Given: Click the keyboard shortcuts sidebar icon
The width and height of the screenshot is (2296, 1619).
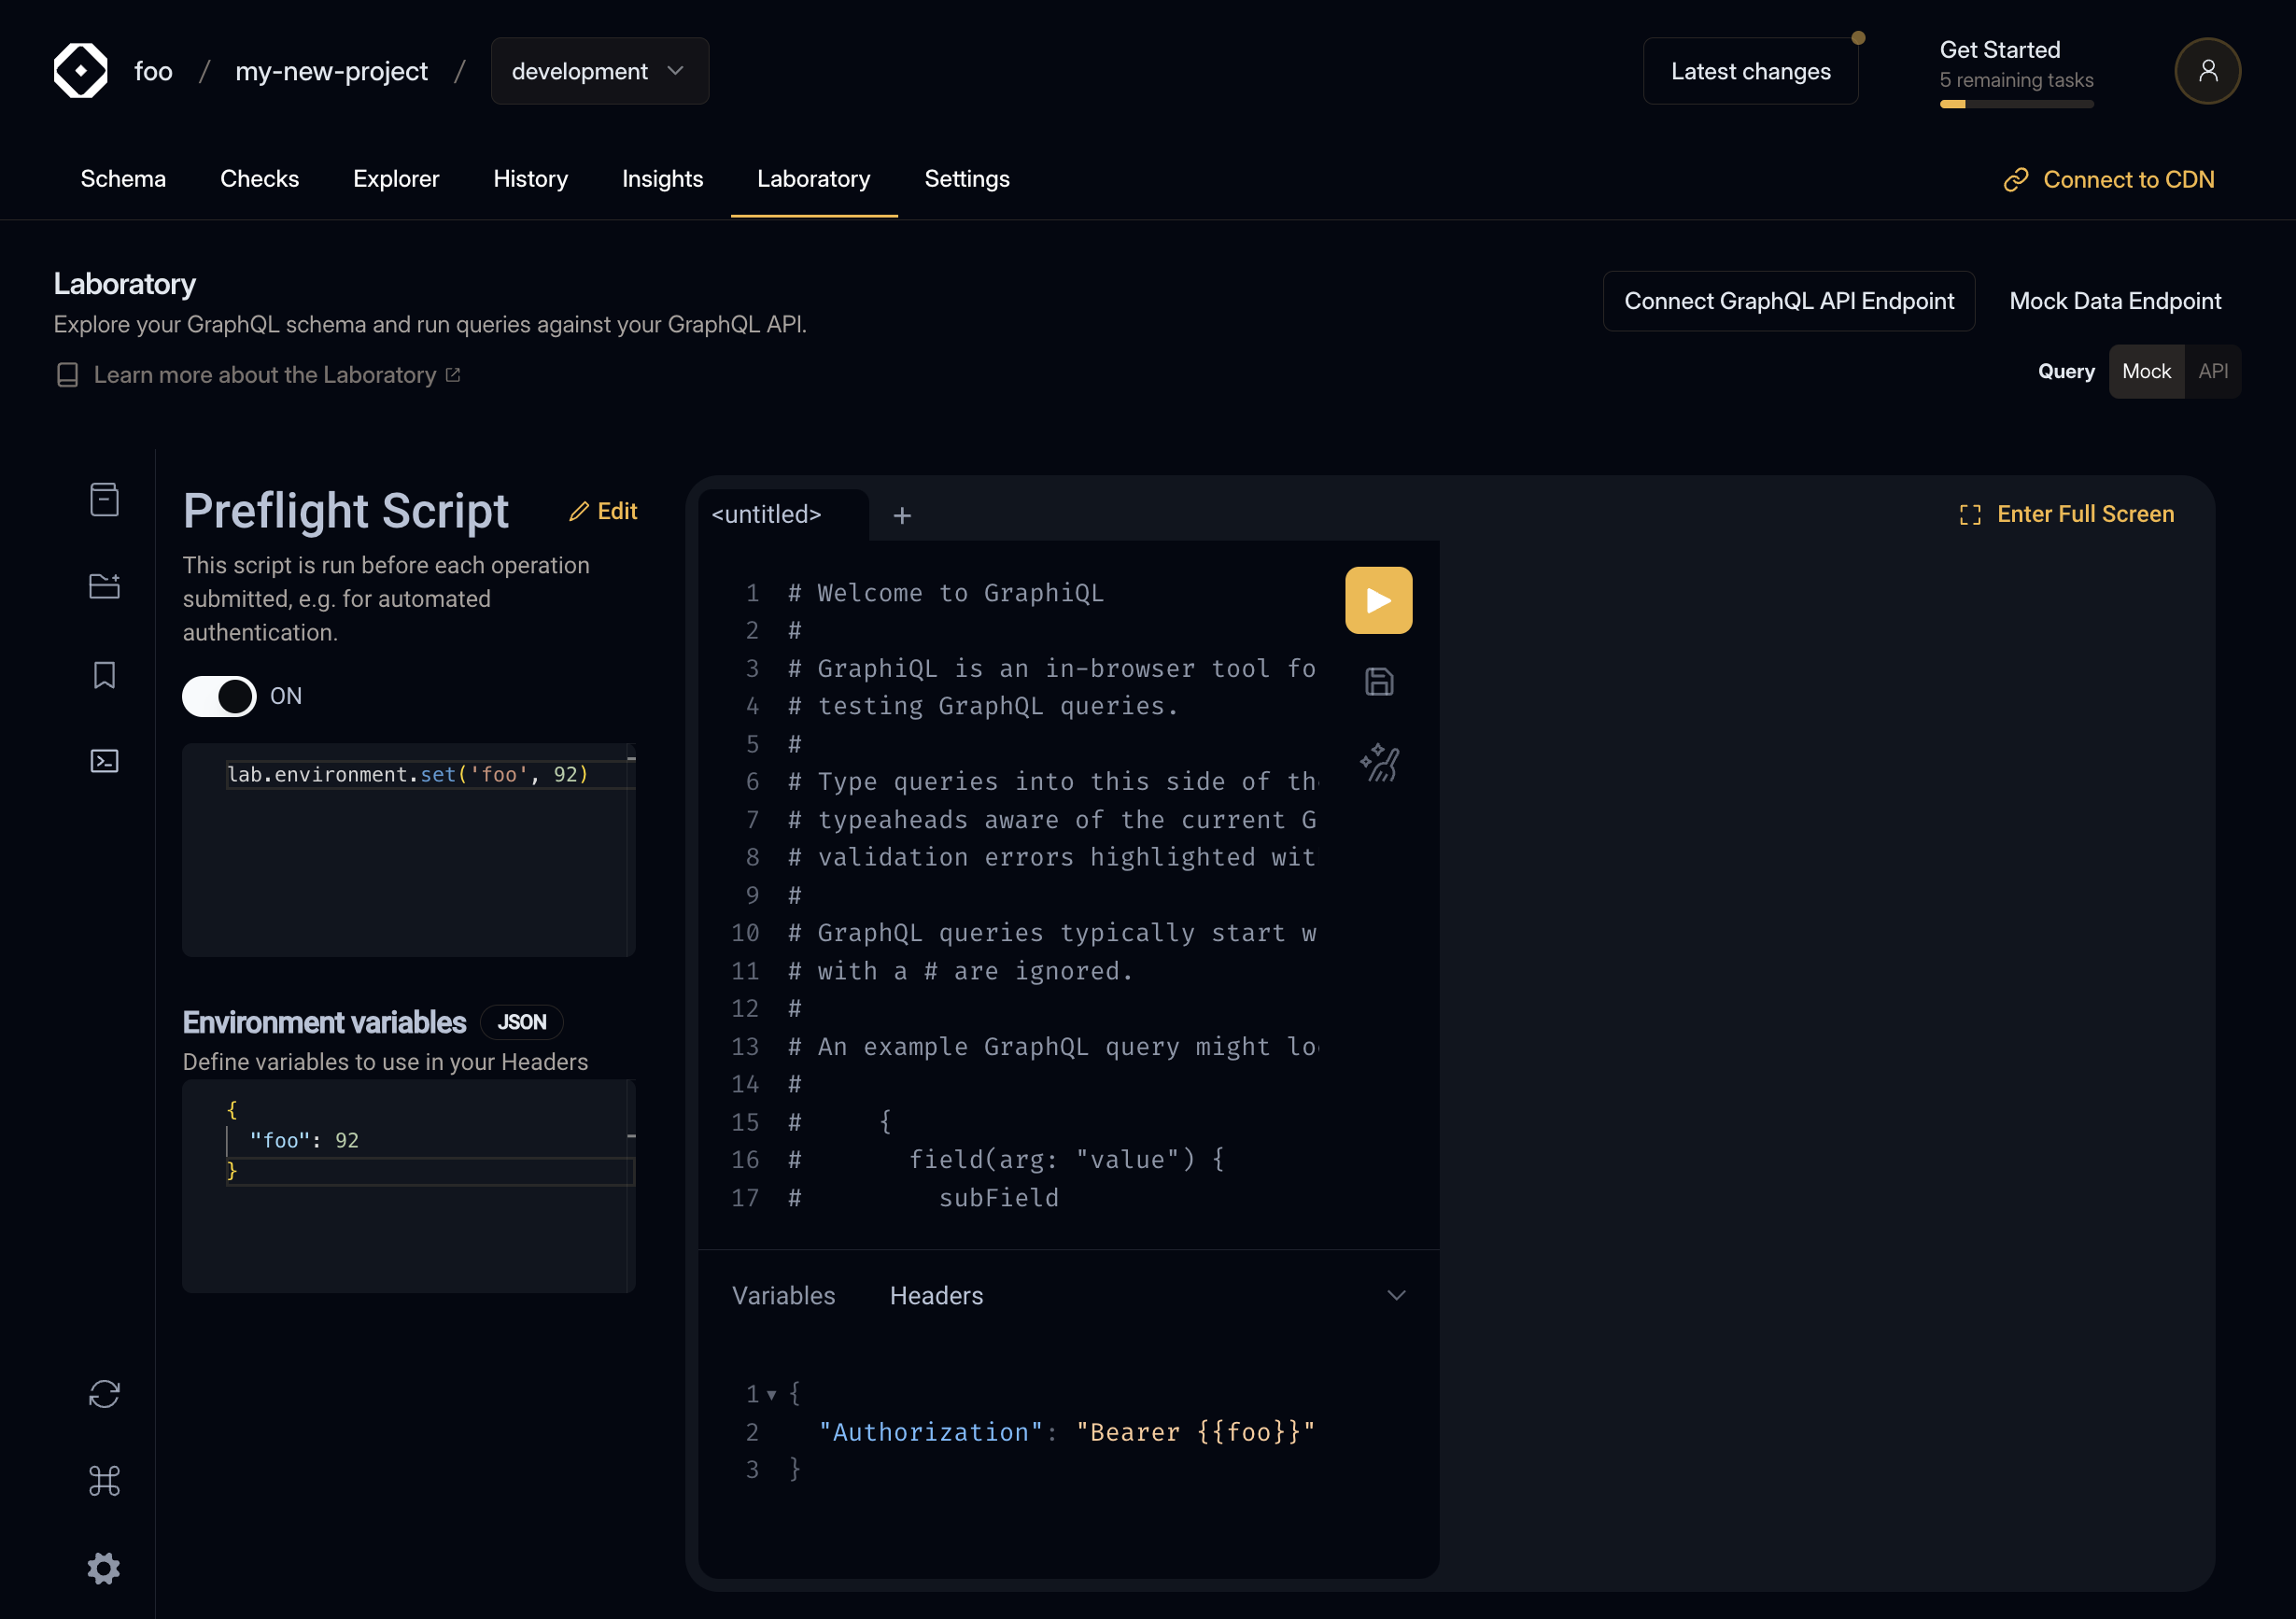Looking at the screenshot, I should (102, 1481).
